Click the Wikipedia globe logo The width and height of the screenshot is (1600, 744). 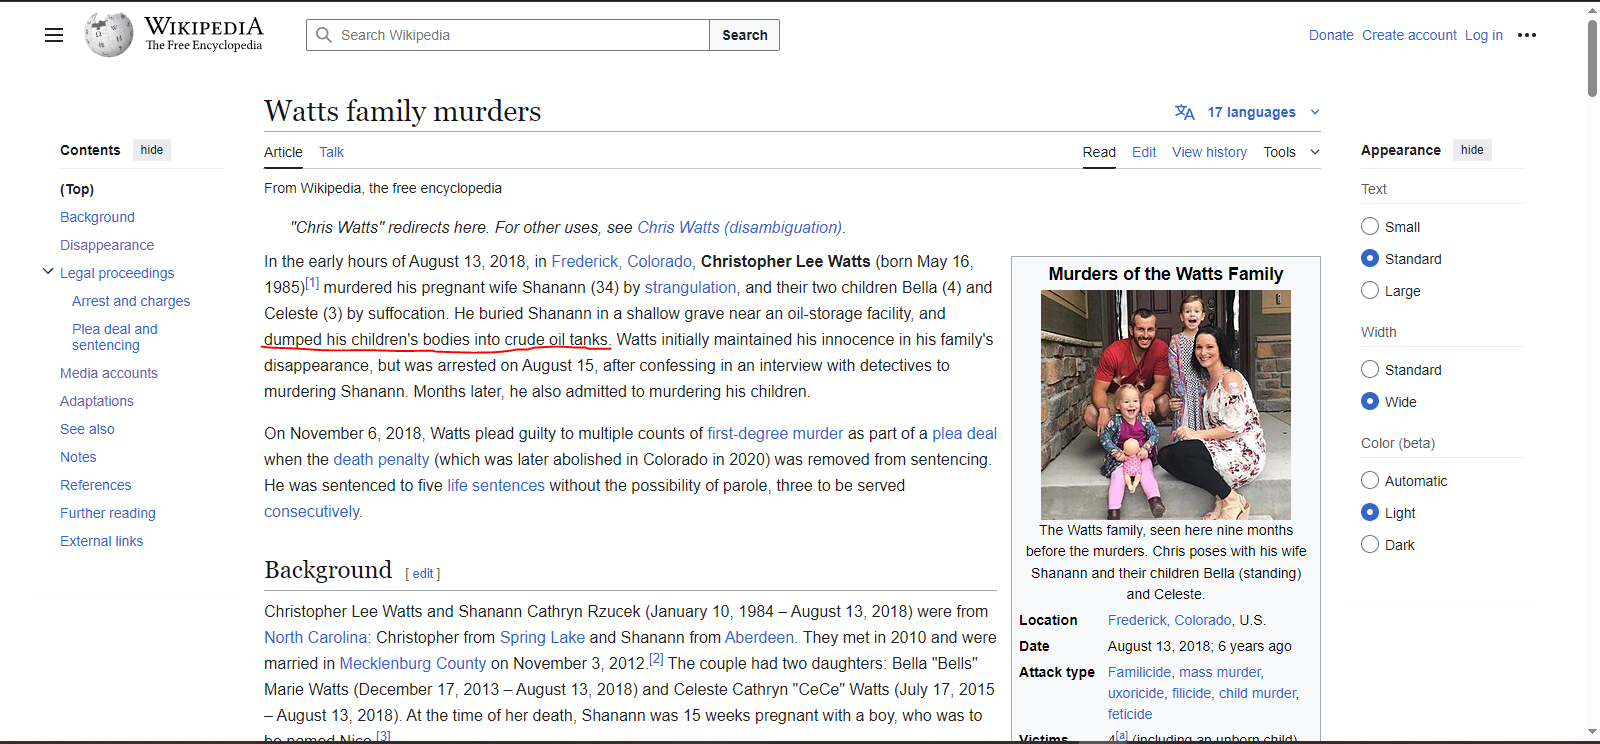point(109,35)
